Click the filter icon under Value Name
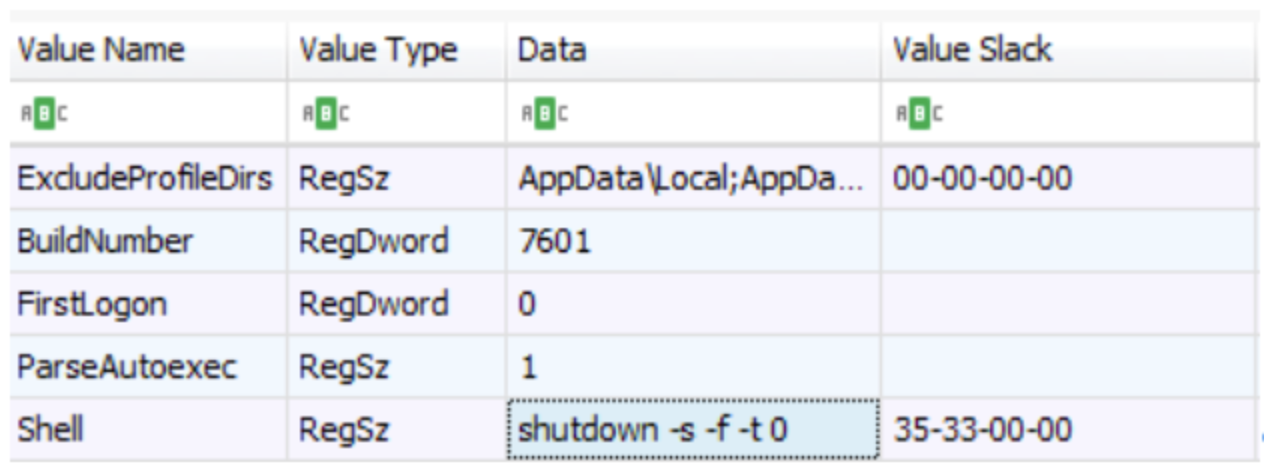Viewport: 1266px width, 476px height. click(36, 111)
